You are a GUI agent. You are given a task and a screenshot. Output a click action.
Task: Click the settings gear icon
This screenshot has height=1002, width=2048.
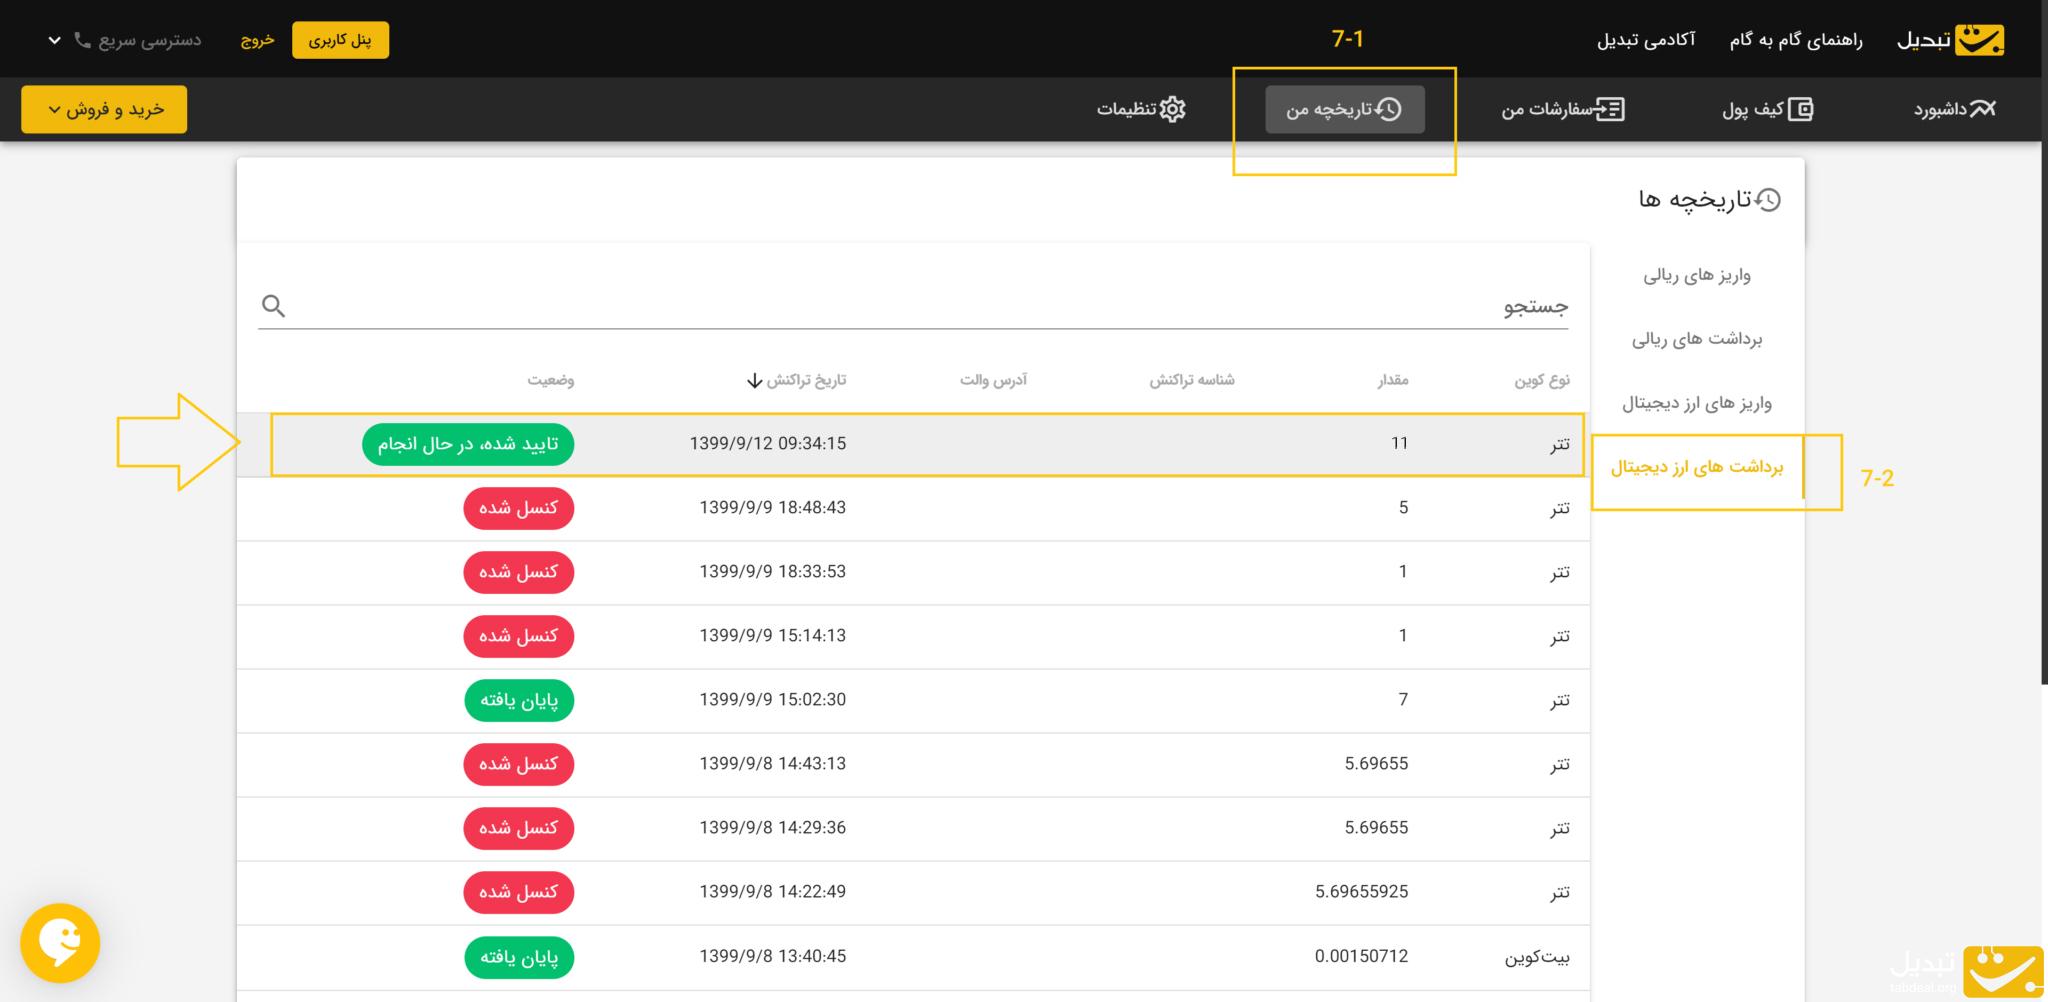point(1173,109)
